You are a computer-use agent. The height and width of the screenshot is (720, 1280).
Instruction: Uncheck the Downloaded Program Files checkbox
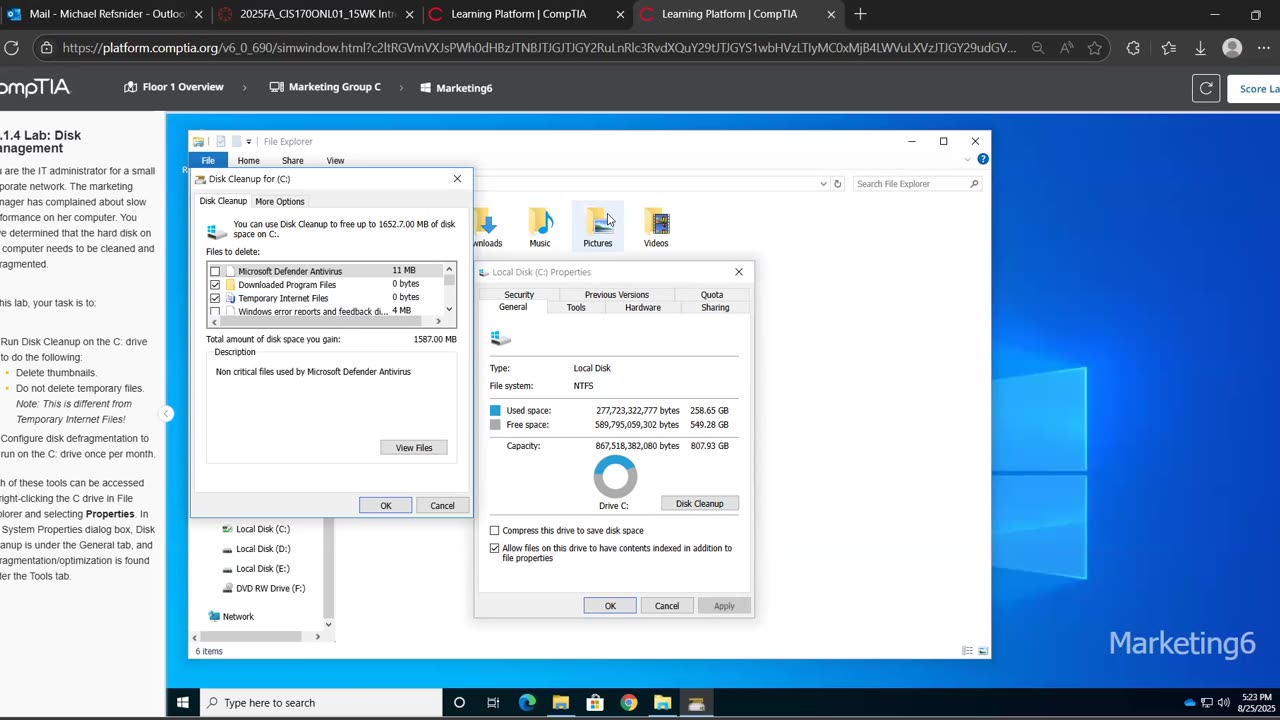coord(215,285)
